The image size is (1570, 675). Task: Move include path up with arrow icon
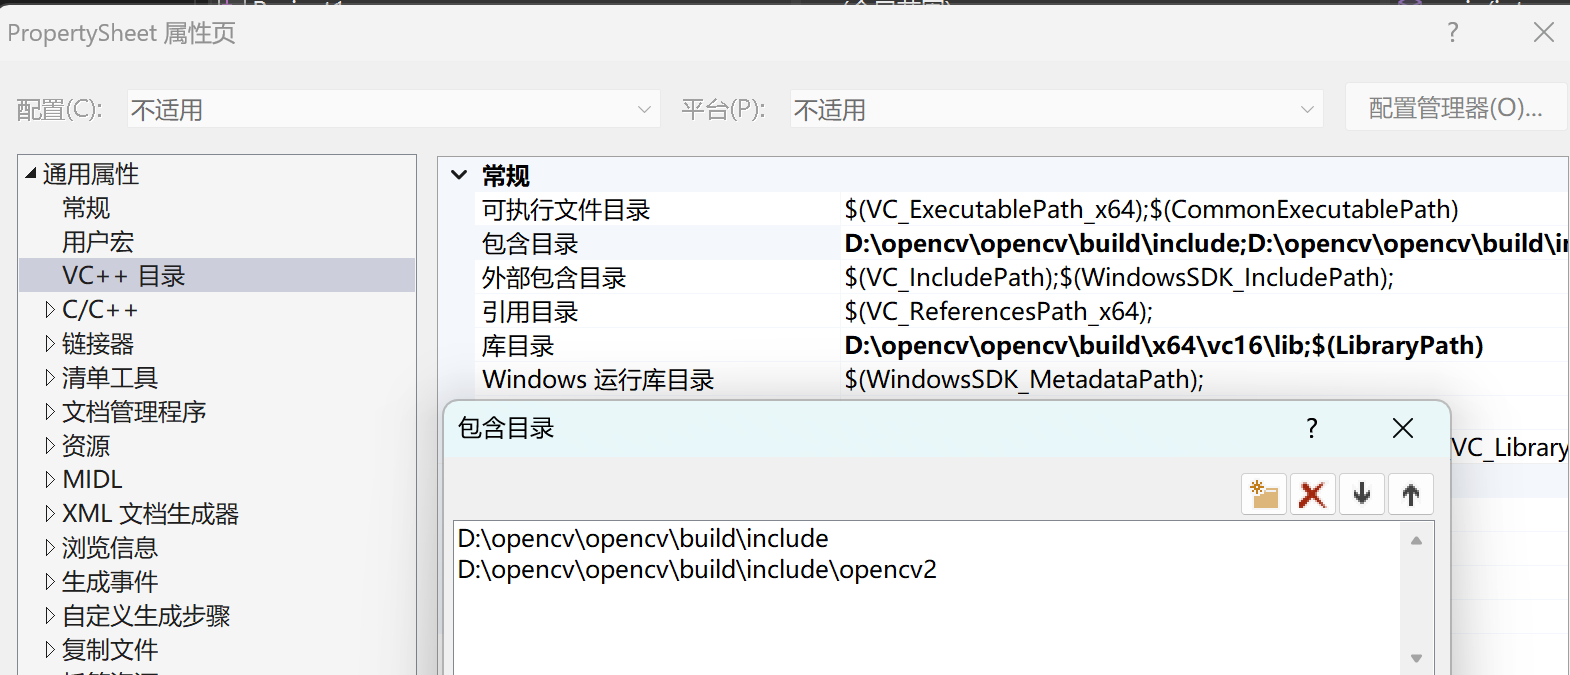coord(1410,493)
